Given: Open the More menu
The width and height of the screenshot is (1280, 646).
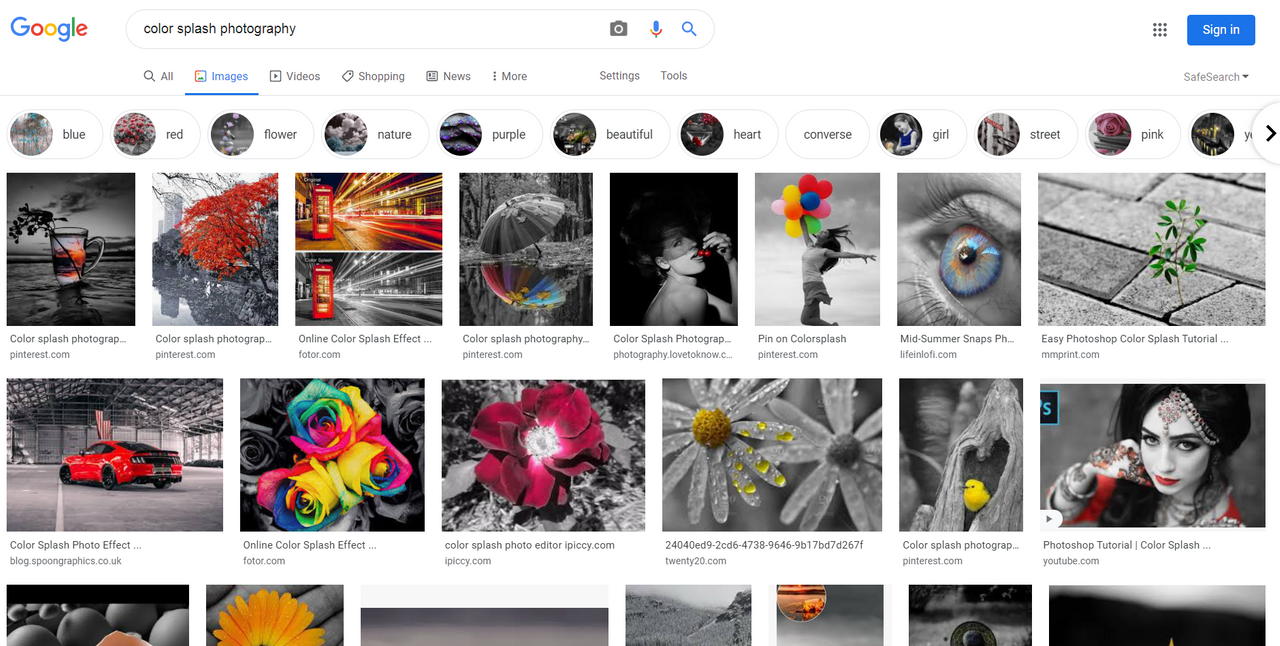Looking at the screenshot, I should point(509,76).
